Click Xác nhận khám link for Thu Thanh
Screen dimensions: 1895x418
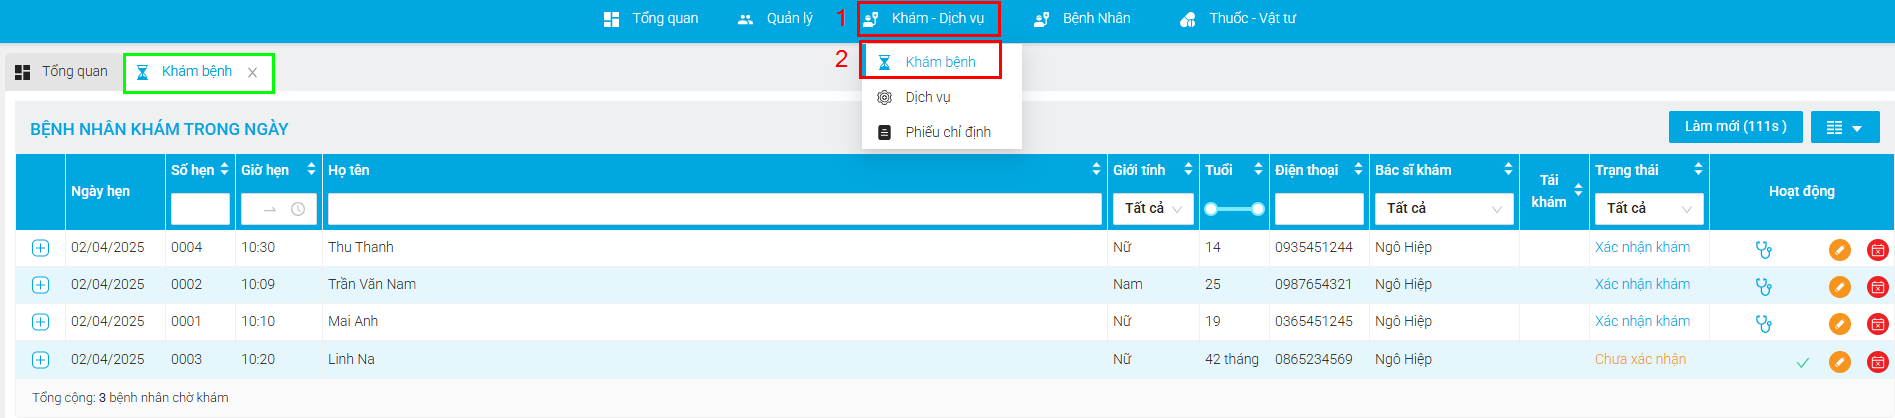click(x=1642, y=247)
